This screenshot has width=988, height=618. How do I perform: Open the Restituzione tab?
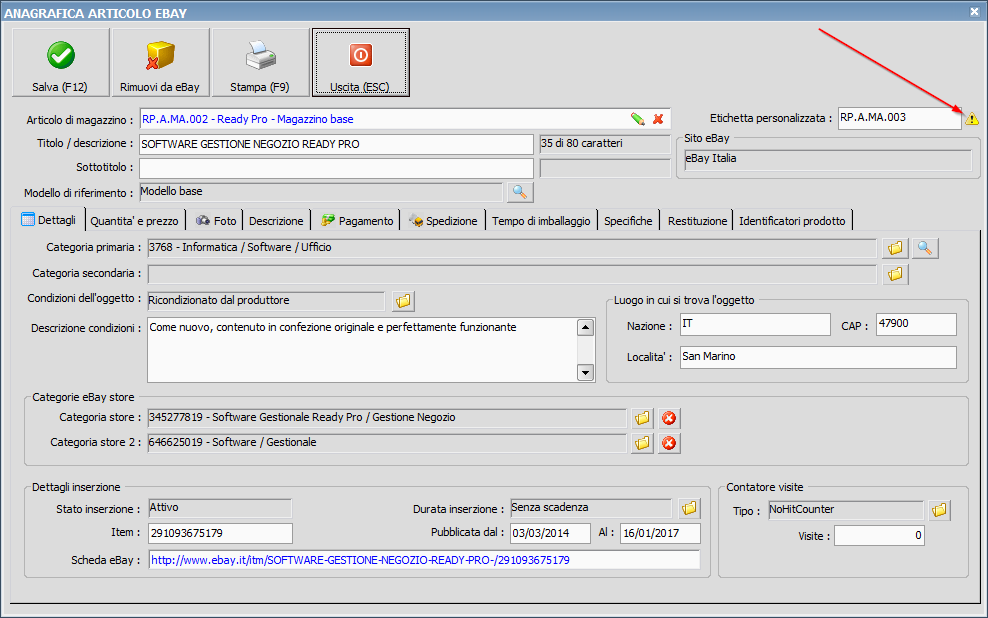(x=697, y=221)
